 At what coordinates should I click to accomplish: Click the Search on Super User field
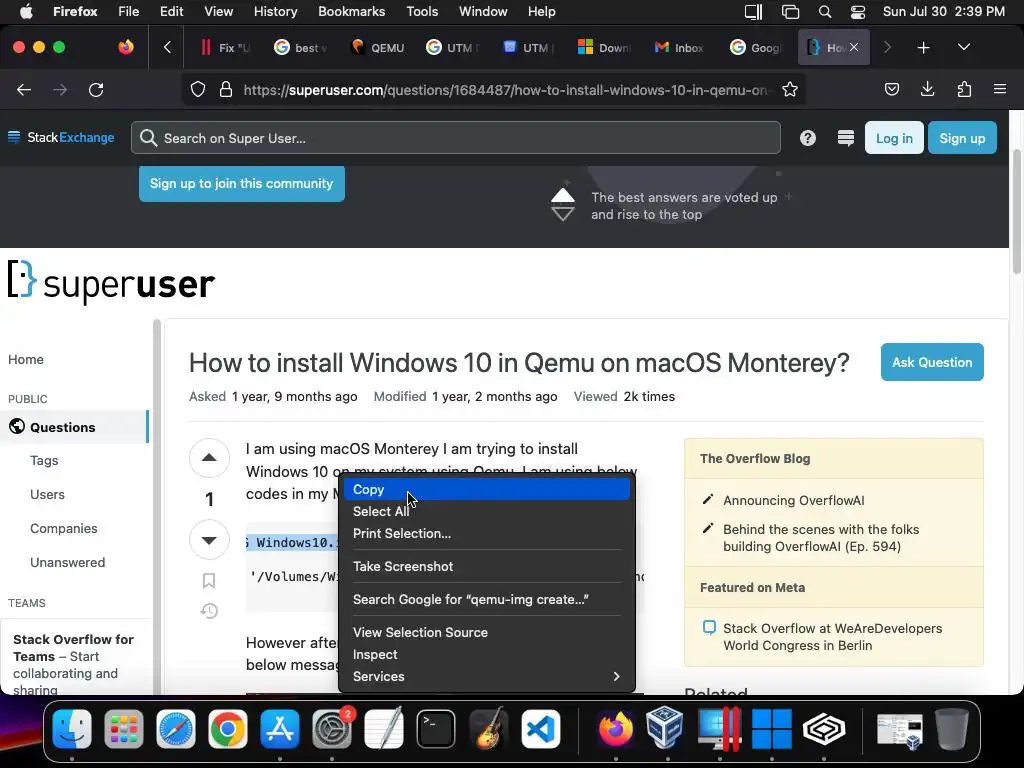click(456, 138)
